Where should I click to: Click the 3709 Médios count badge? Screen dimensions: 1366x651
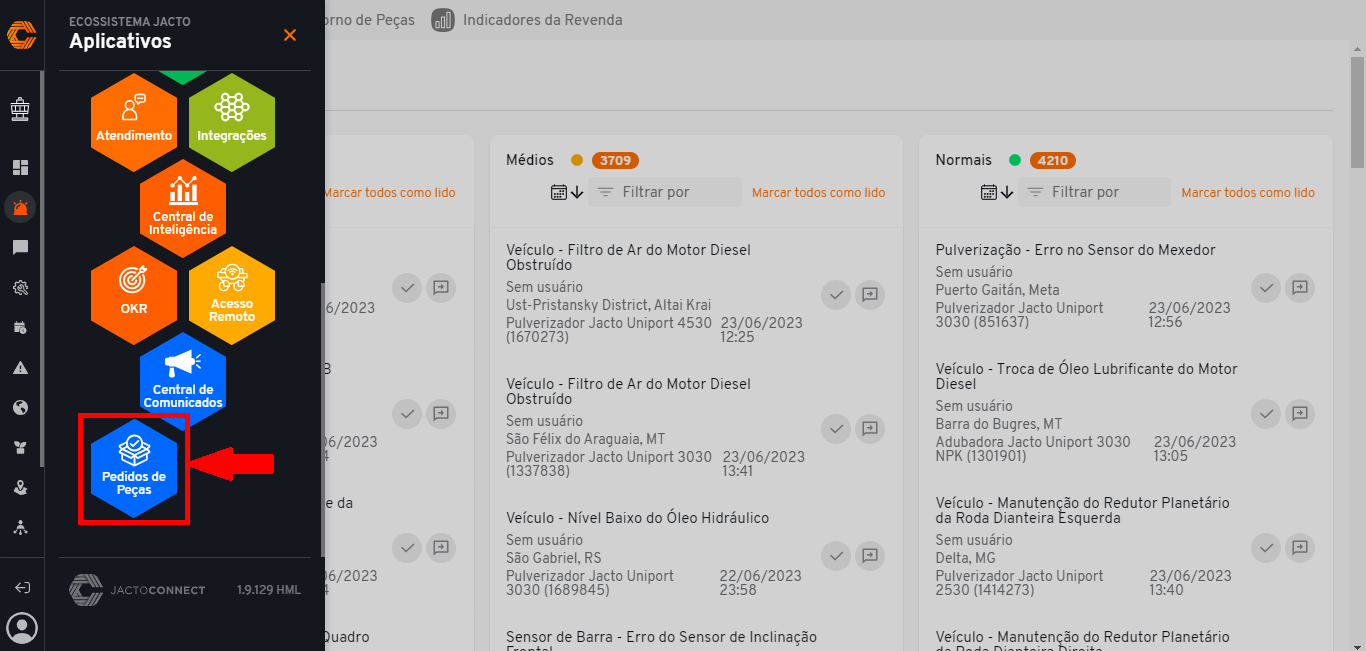click(x=615, y=160)
